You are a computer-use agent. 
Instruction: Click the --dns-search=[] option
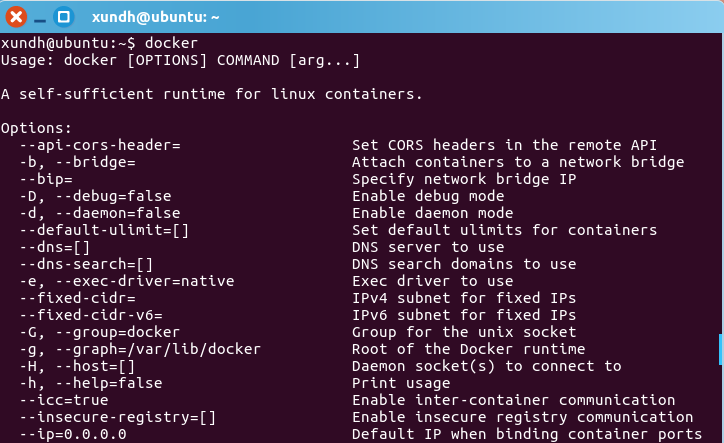[88, 264]
